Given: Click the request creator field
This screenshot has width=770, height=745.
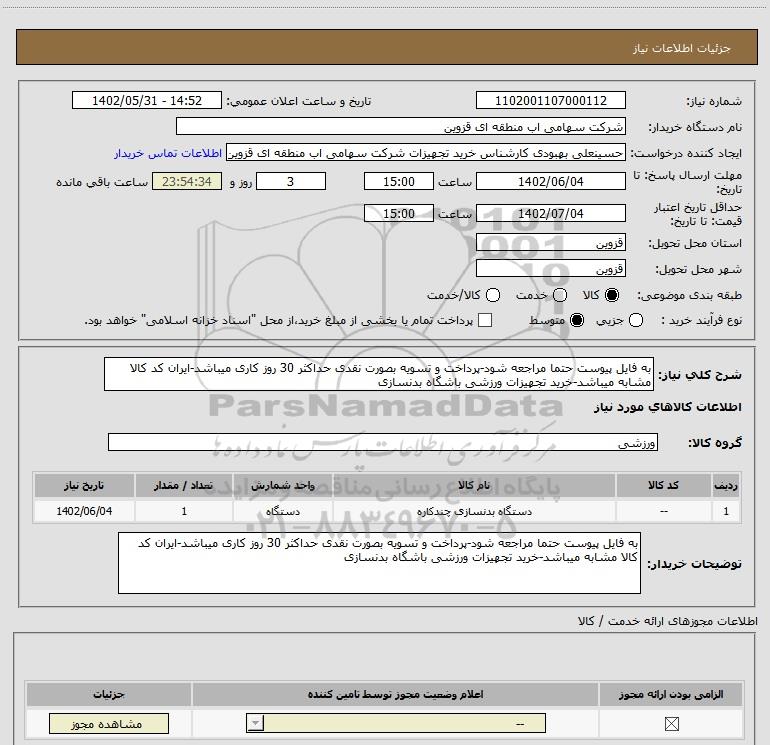Looking at the screenshot, I should (x=426, y=153).
